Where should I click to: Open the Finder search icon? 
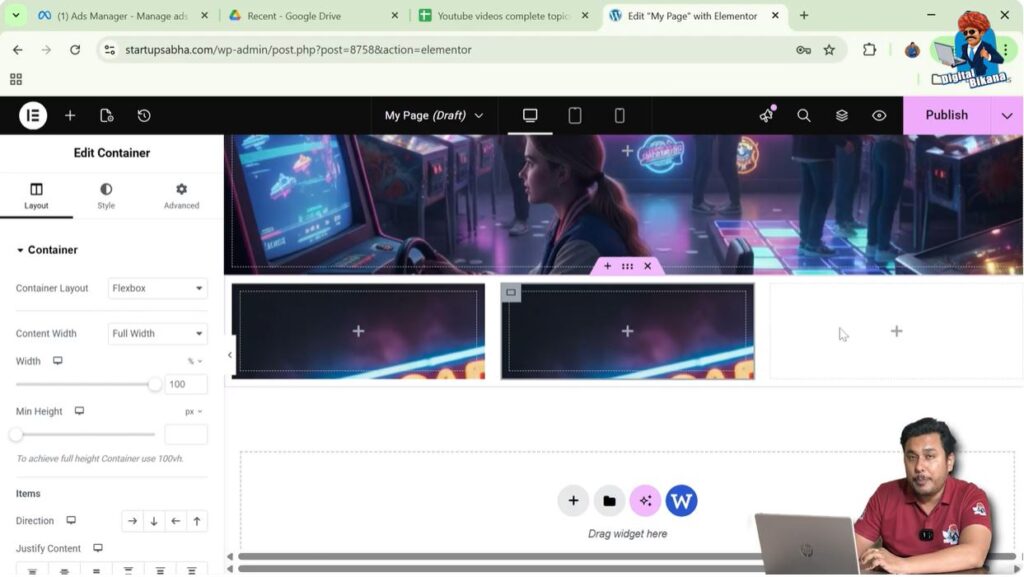point(804,116)
